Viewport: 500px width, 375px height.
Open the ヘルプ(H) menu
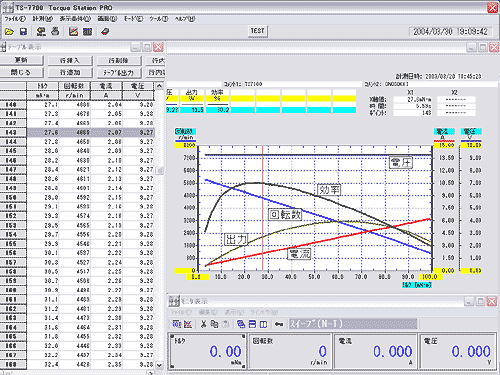click(185, 19)
